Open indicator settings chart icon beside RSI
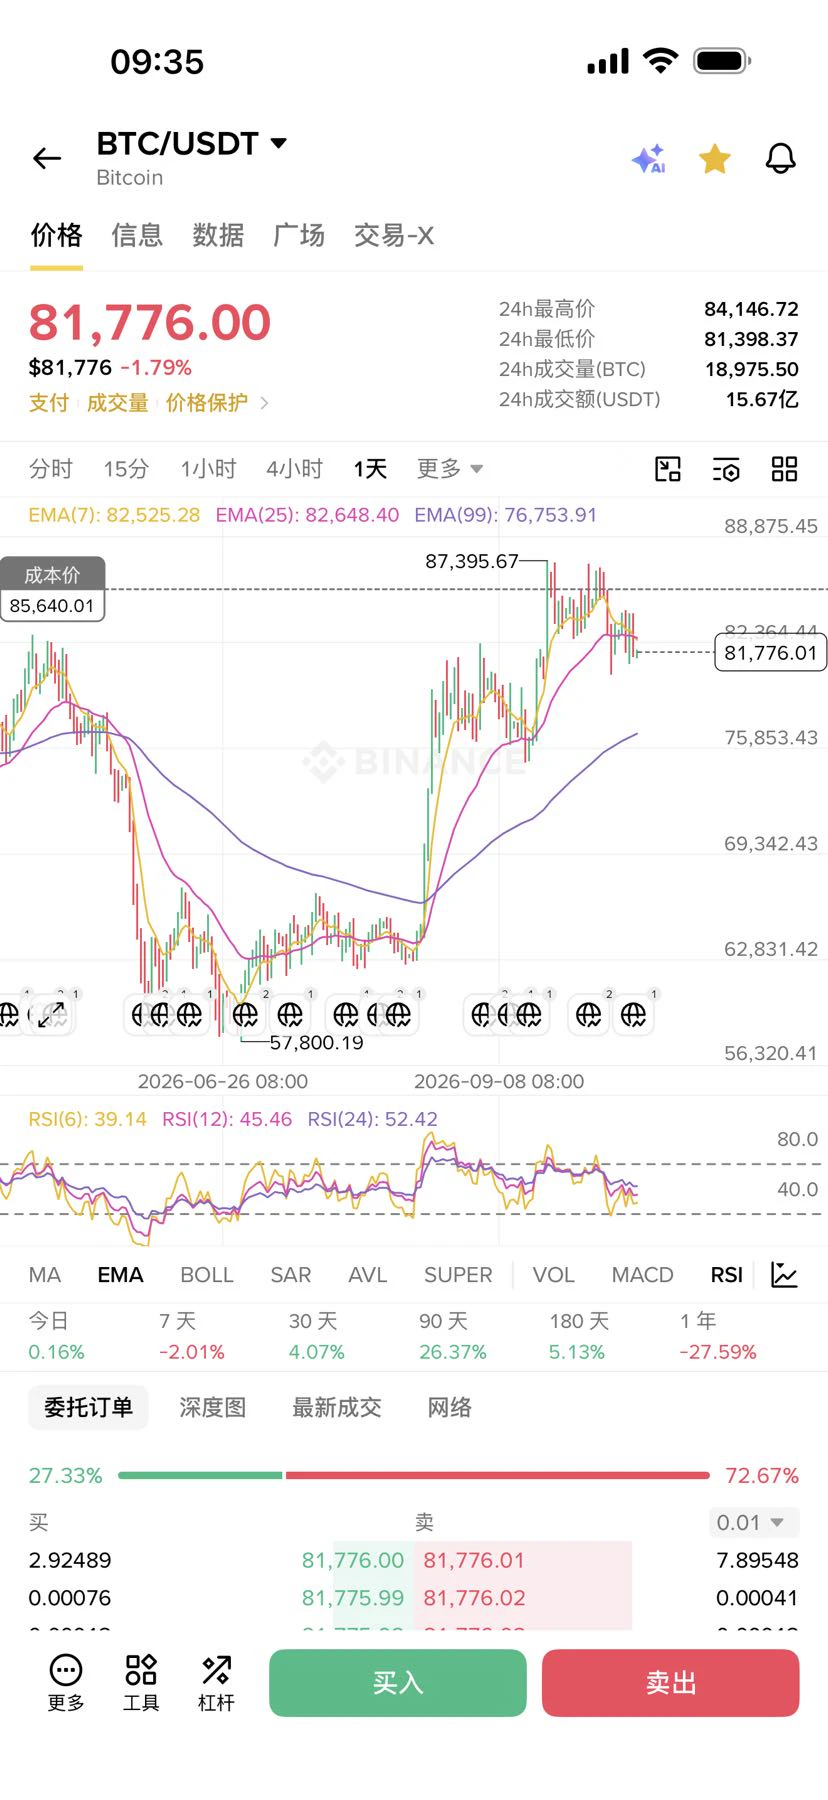This screenshot has width=828, height=1800. tap(785, 1275)
